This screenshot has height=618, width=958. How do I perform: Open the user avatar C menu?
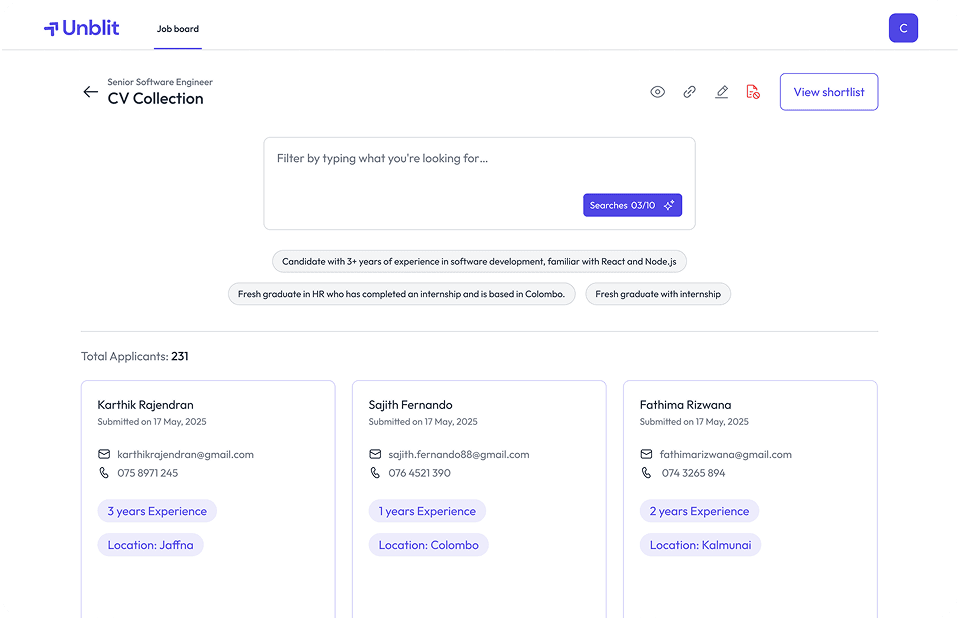click(903, 28)
